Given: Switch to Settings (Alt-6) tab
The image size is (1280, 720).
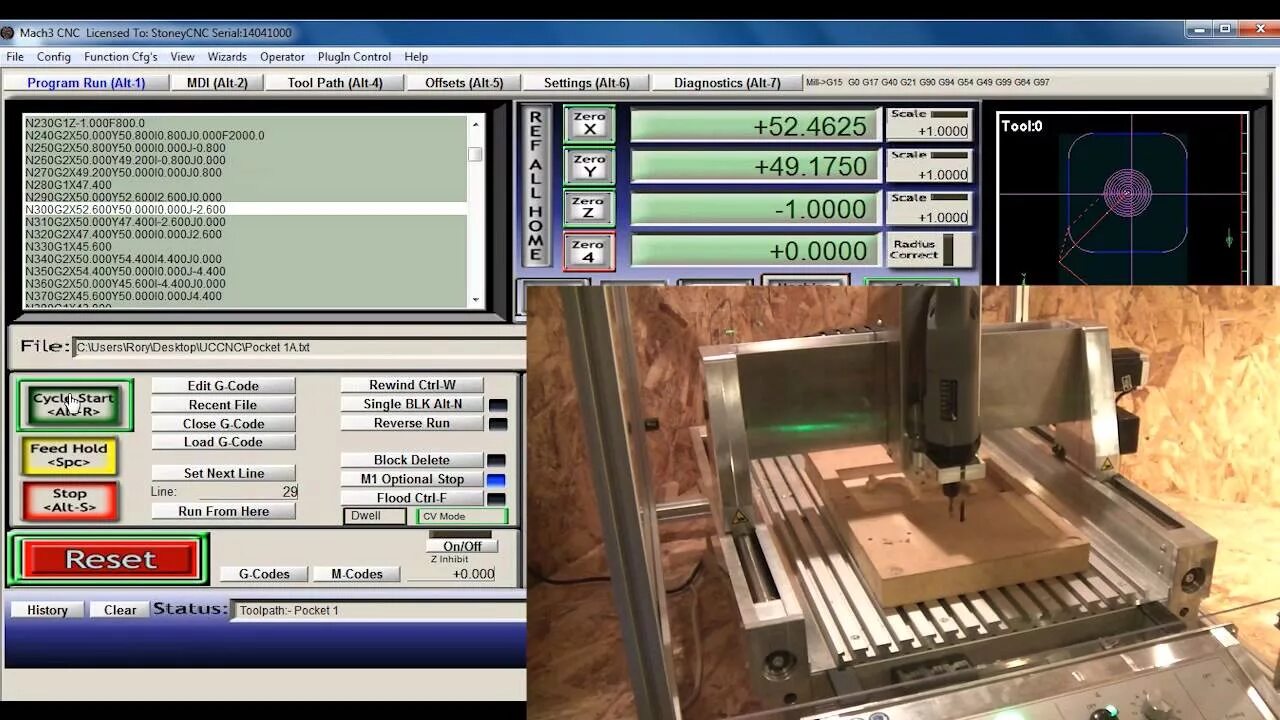Looking at the screenshot, I should pos(587,83).
